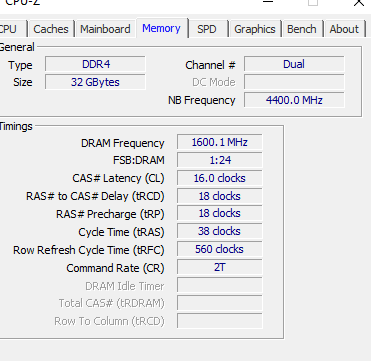Viewport: 371px width, 361px height.
Task: Click the Channel # label
Action: click(210, 65)
